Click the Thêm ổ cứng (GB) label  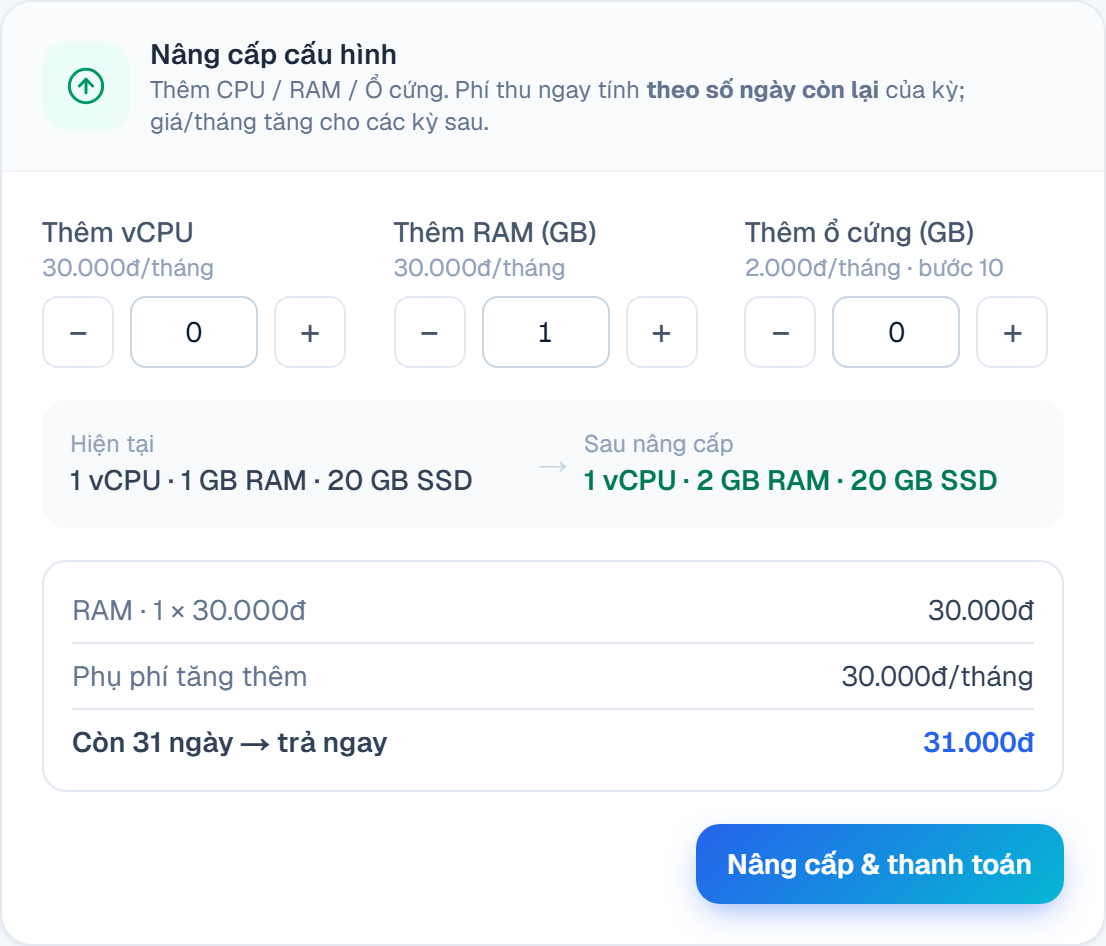860,233
